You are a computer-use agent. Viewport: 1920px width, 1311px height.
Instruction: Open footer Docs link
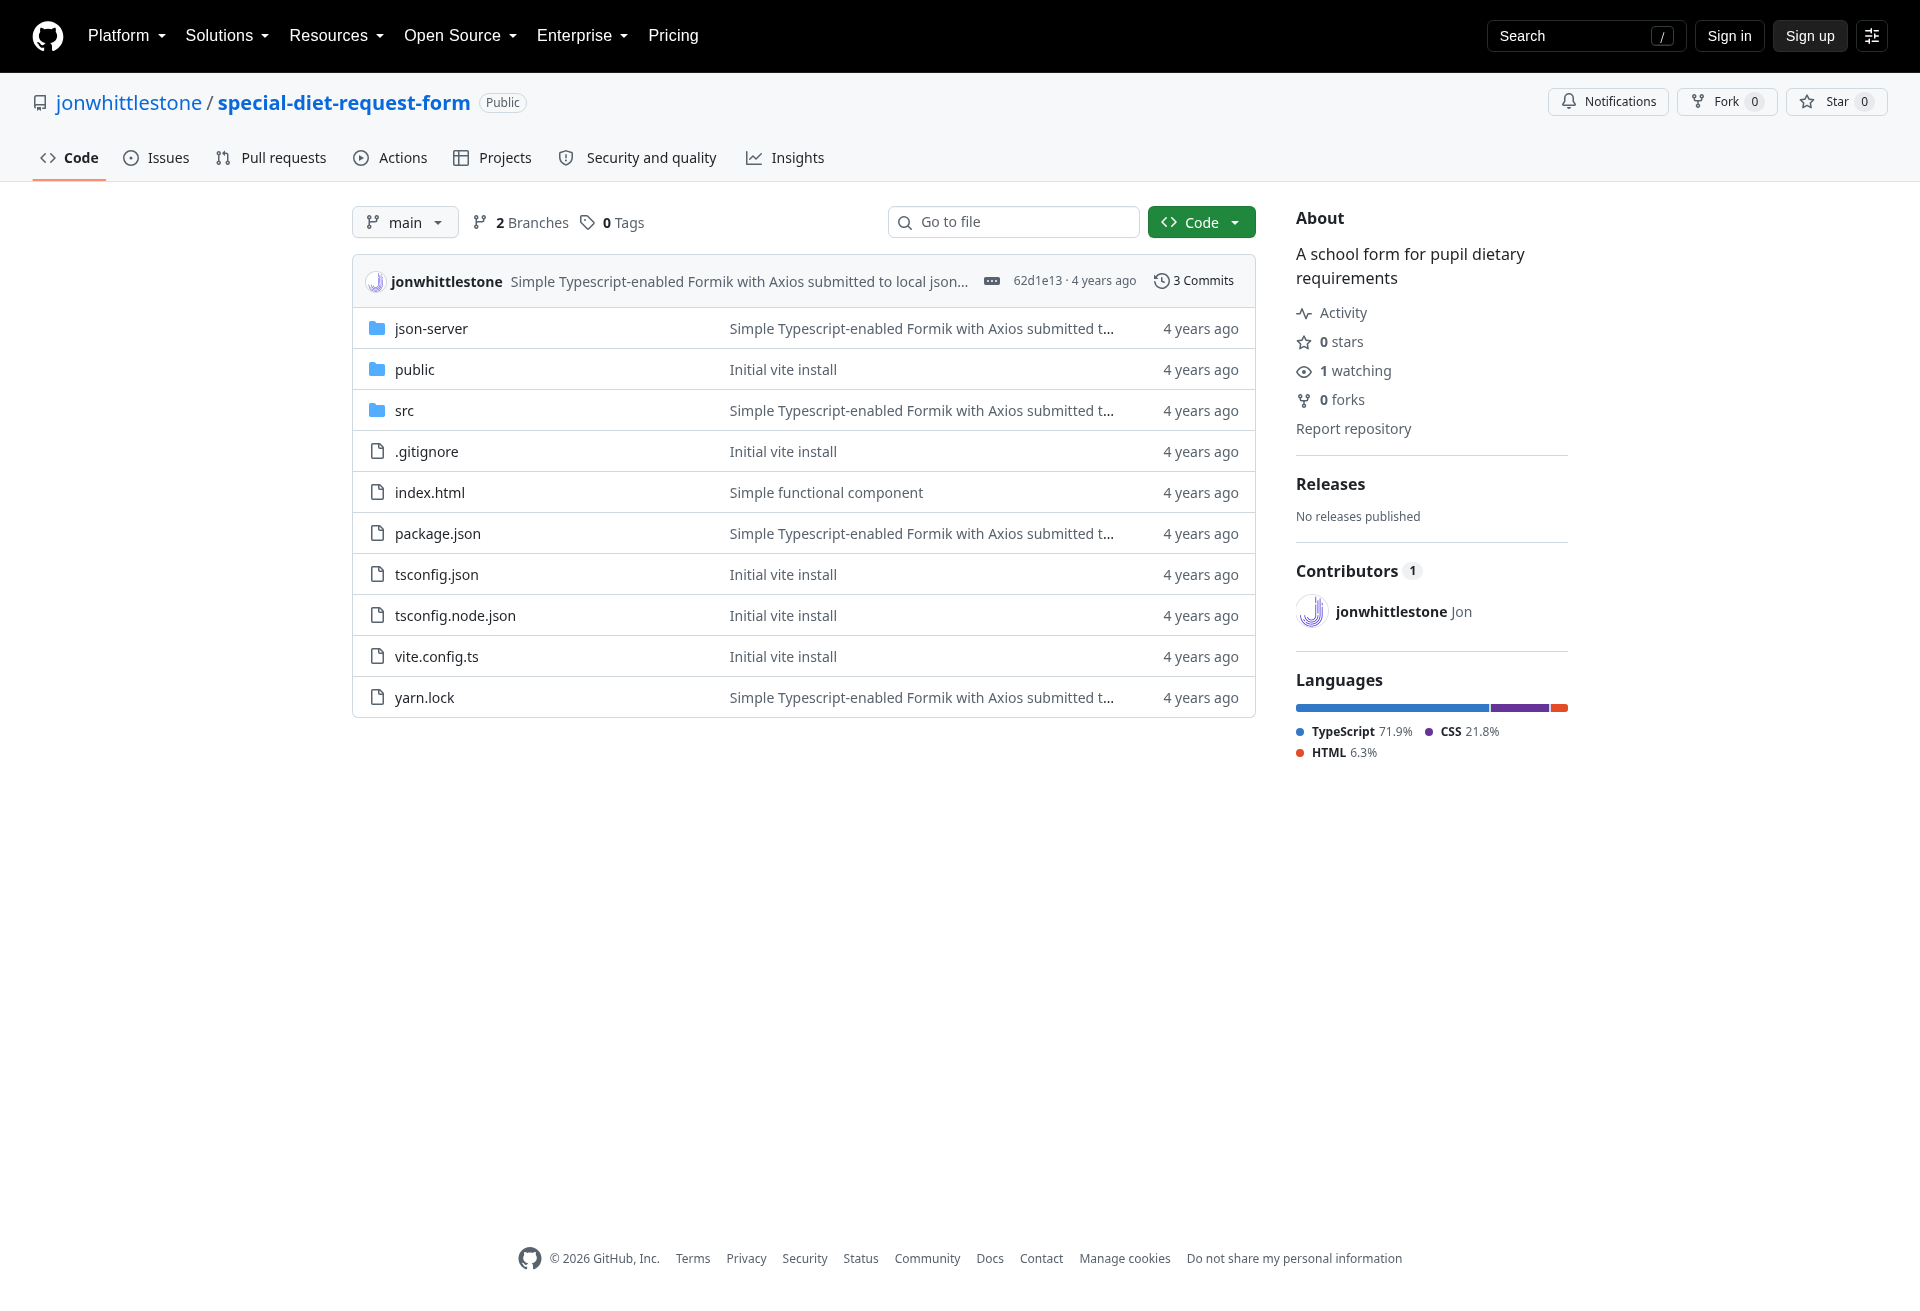[x=990, y=1259]
